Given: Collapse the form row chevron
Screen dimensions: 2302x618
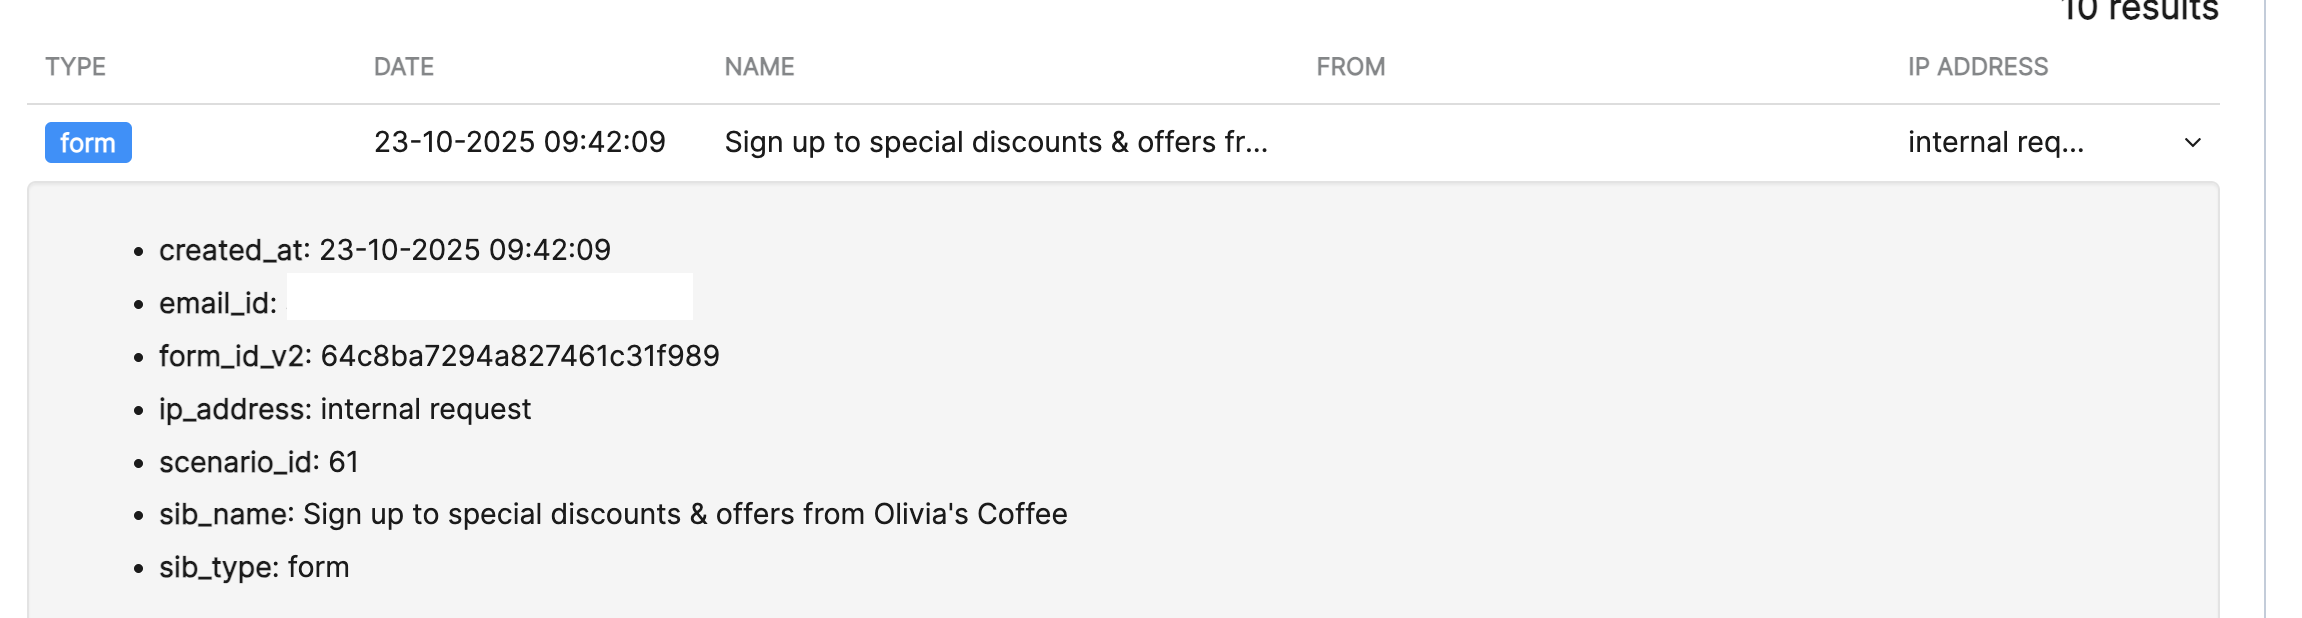Looking at the screenshot, I should (2192, 143).
